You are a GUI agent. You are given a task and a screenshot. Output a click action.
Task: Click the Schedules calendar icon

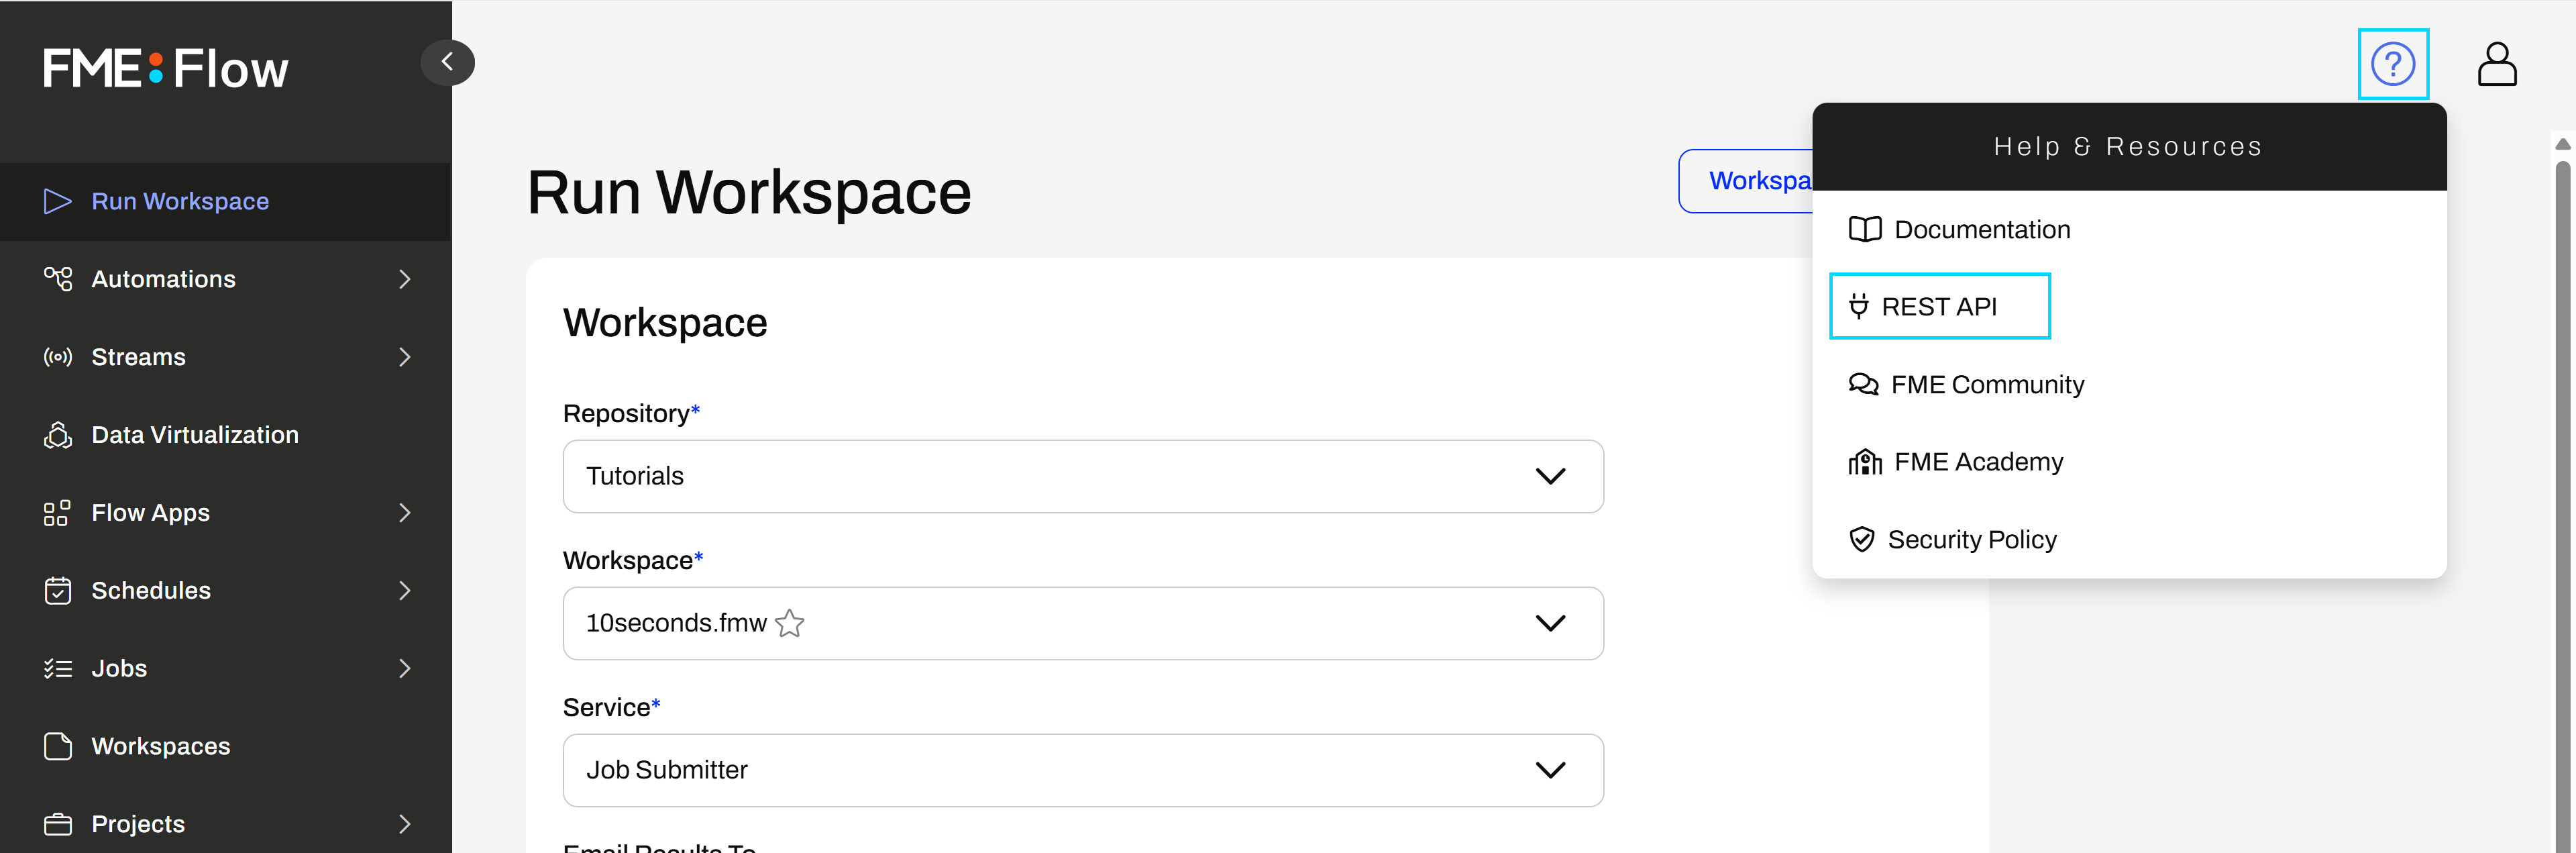click(58, 590)
